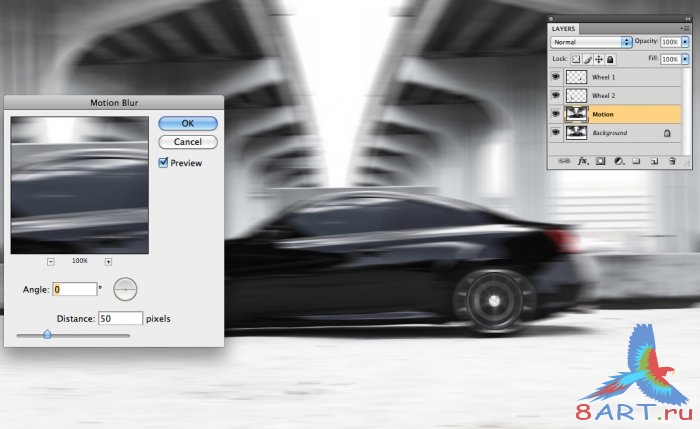Hide the Wheel 1 layer
This screenshot has width=700, height=429.
555,77
